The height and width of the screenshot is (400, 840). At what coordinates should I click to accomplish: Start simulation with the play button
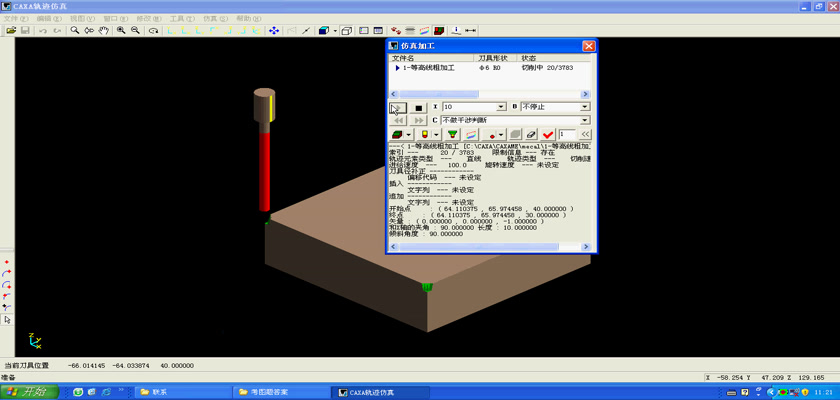click(x=398, y=108)
